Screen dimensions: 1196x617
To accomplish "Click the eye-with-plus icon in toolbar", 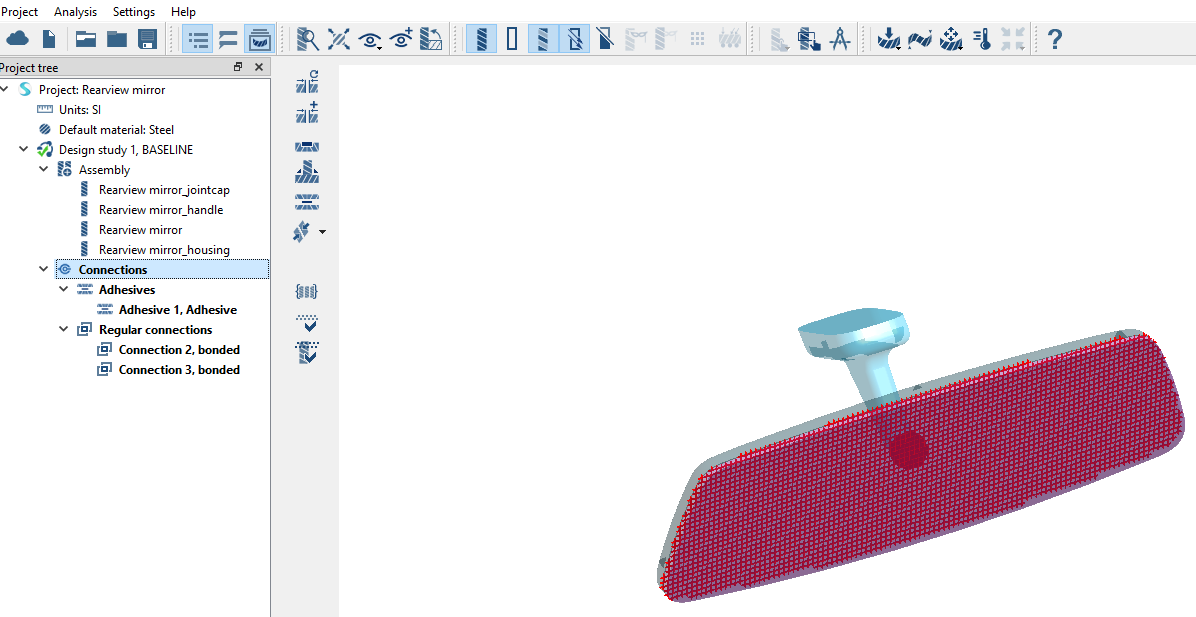I will (402, 40).
